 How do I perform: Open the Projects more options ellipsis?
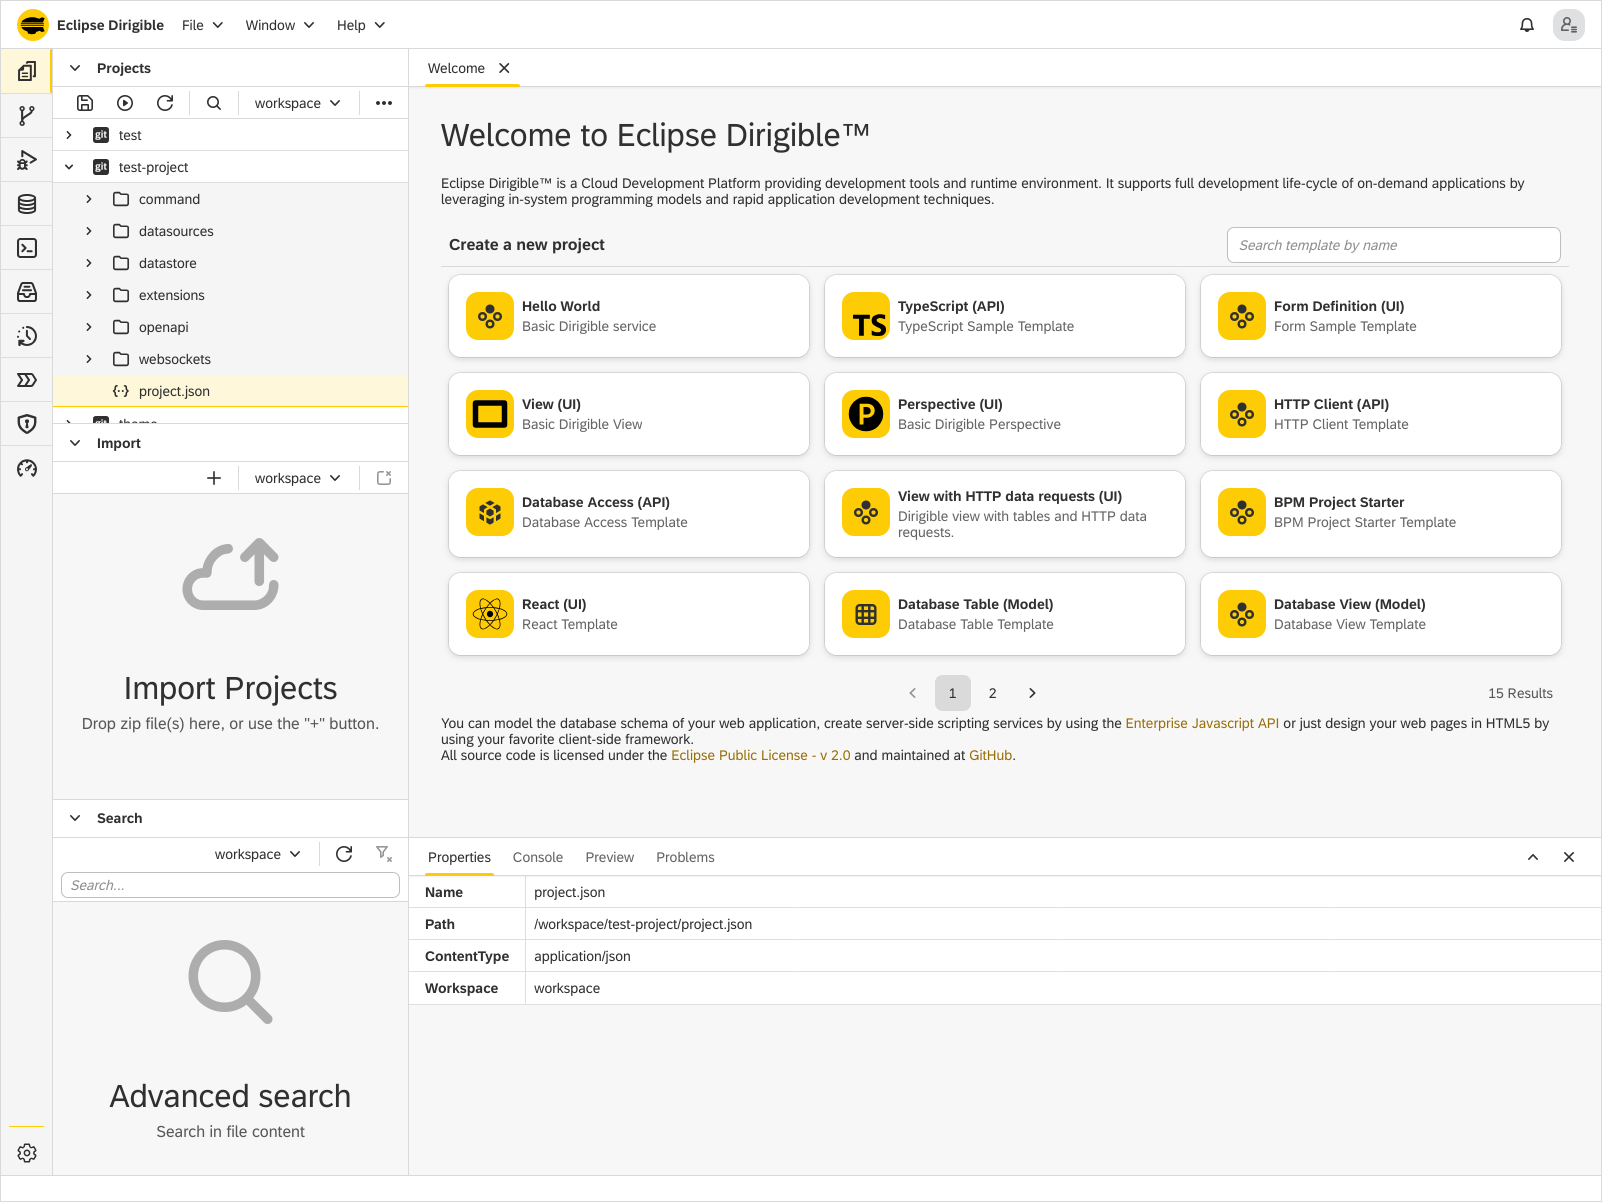click(x=384, y=103)
